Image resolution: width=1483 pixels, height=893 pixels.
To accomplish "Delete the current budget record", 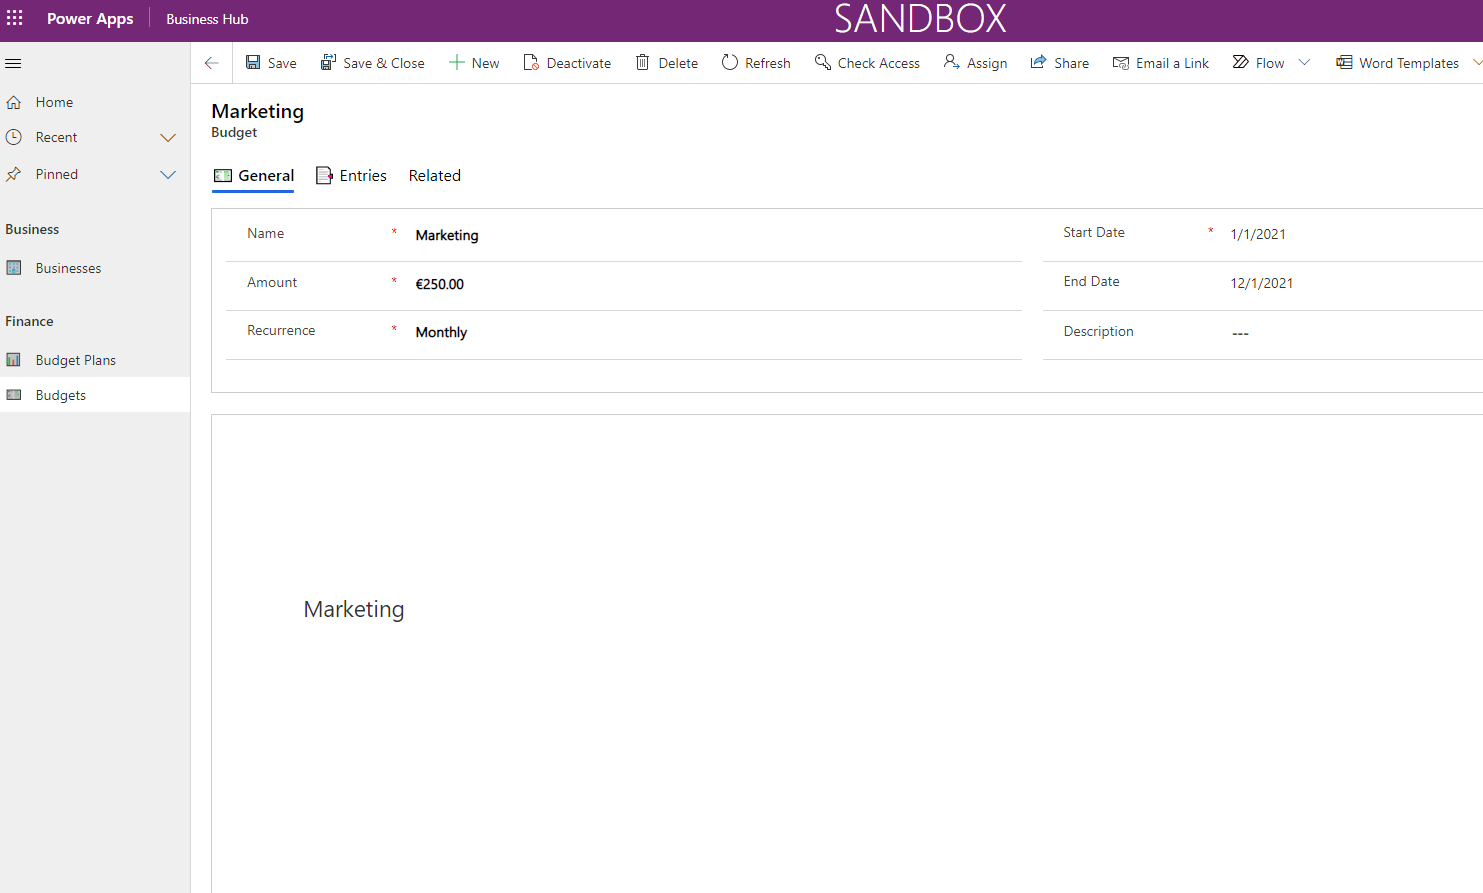I will pos(666,62).
